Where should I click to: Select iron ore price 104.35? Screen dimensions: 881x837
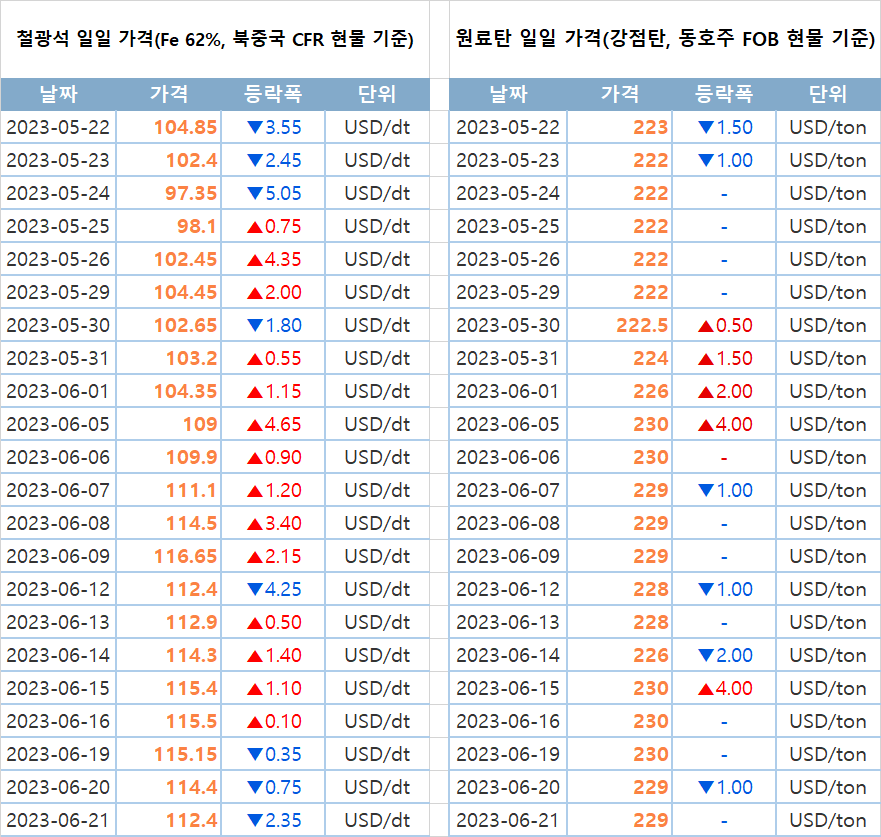(186, 392)
